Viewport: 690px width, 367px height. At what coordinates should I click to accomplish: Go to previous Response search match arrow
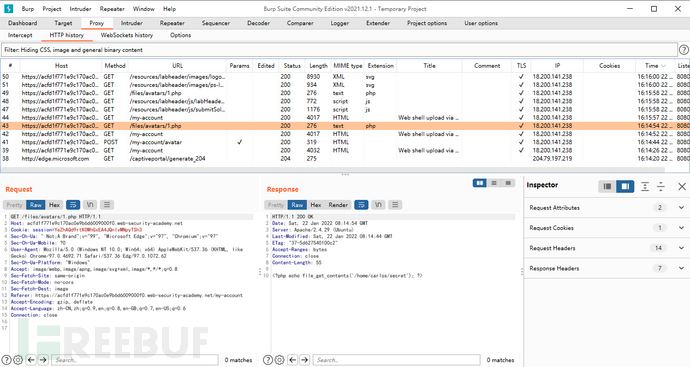click(x=293, y=360)
